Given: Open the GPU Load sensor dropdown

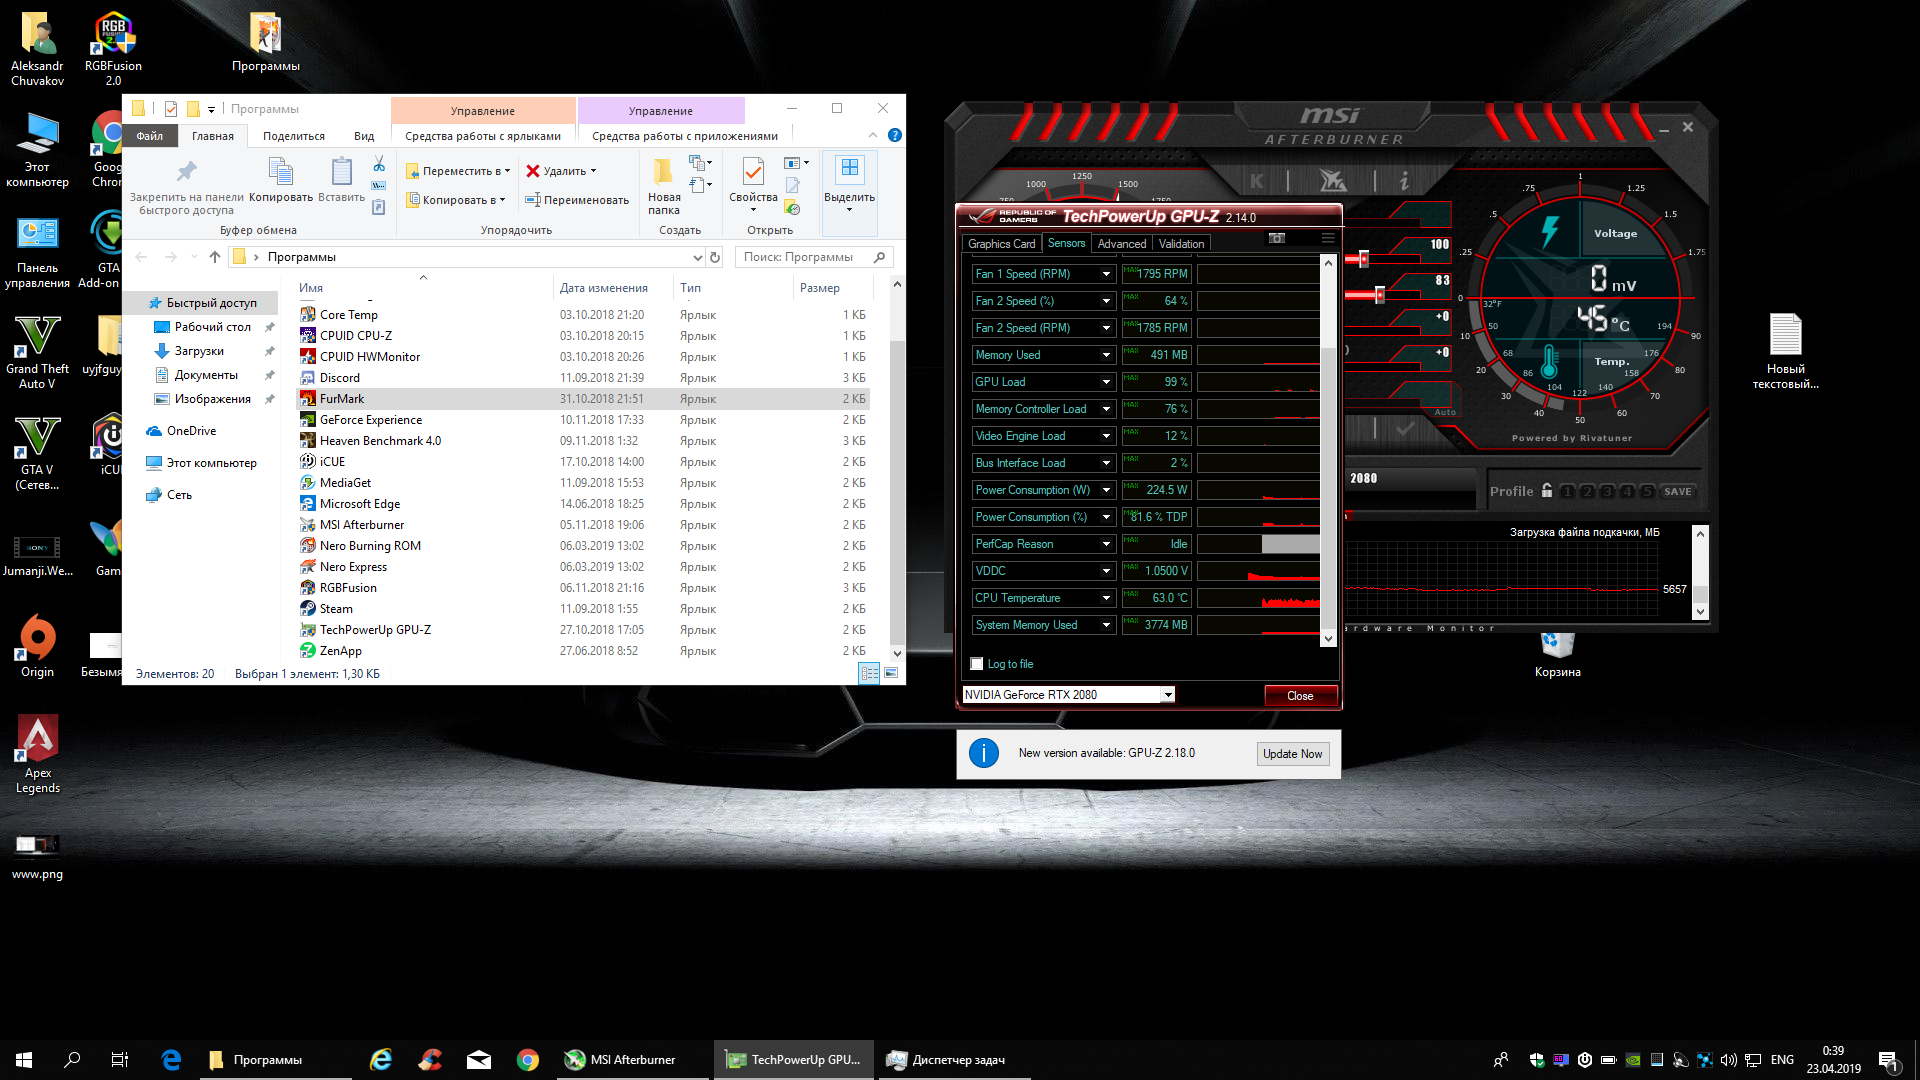Looking at the screenshot, I should tap(1106, 382).
